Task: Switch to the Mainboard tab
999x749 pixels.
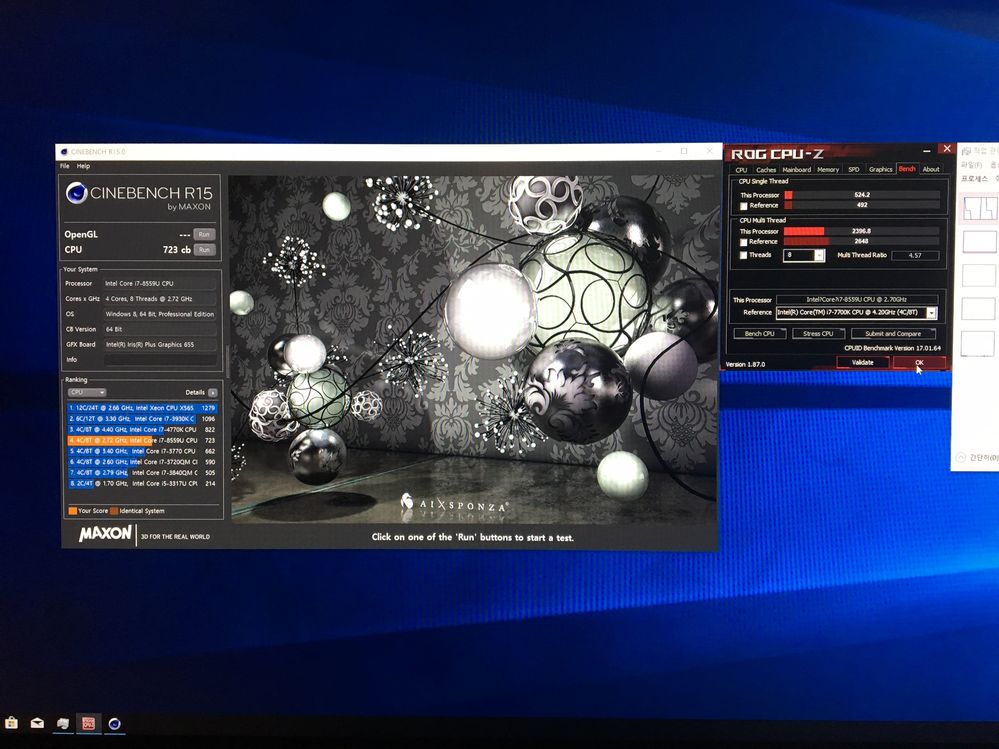Action: pyautogui.click(x=796, y=169)
